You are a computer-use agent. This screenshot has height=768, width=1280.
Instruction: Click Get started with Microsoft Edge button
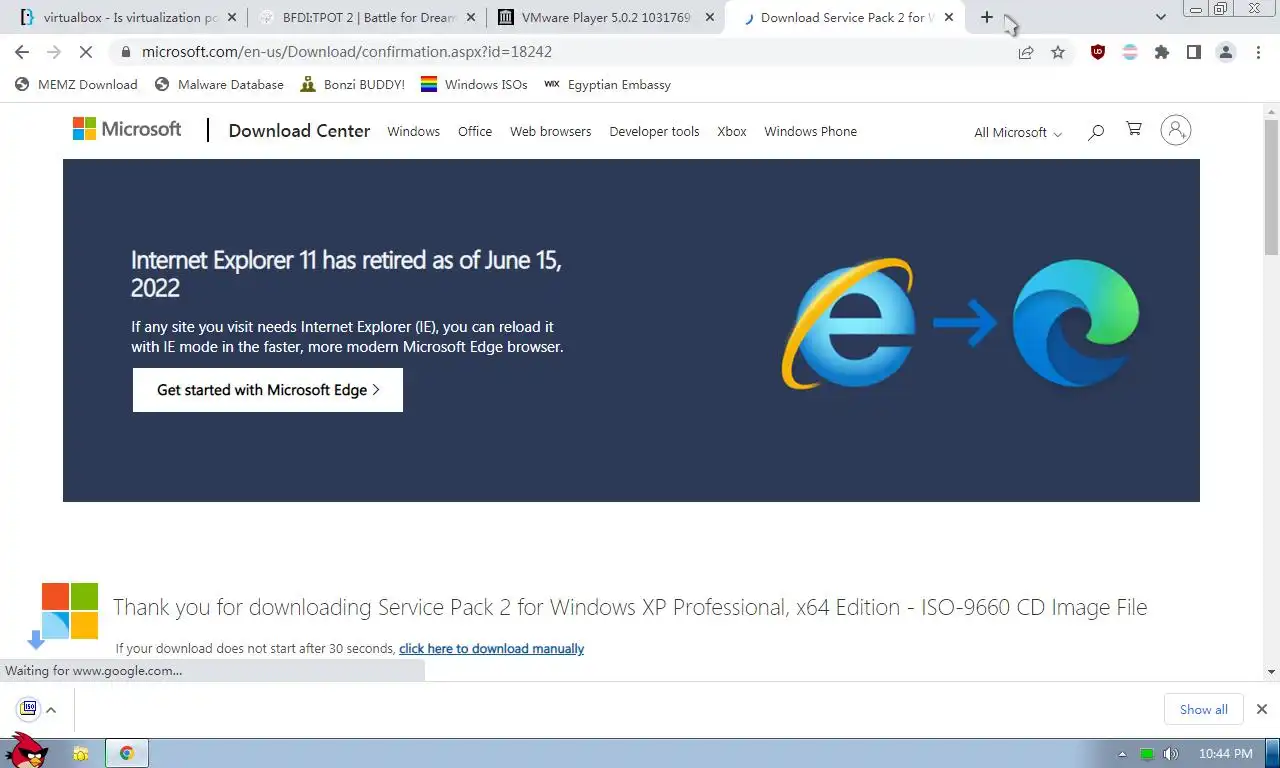click(x=268, y=390)
